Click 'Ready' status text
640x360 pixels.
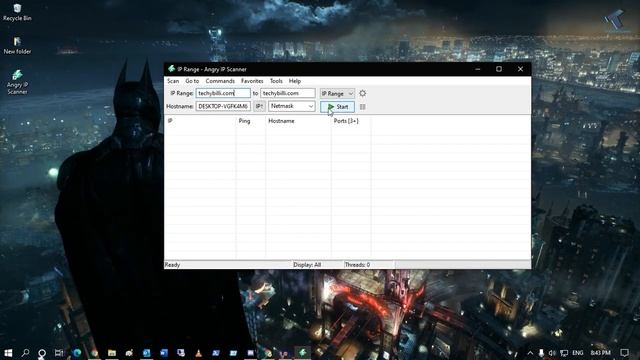(172, 265)
